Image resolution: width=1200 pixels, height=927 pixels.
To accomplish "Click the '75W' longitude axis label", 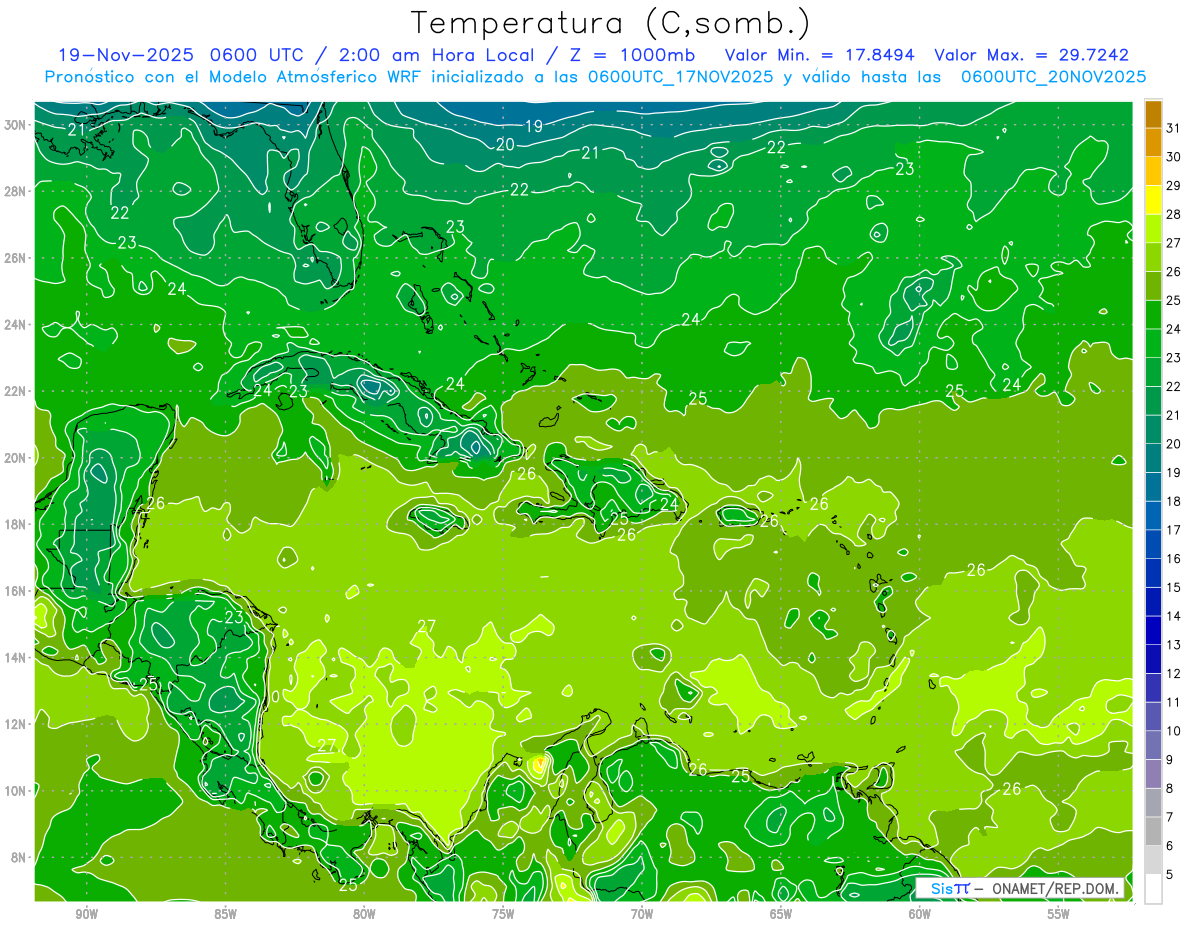I will [503, 914].
